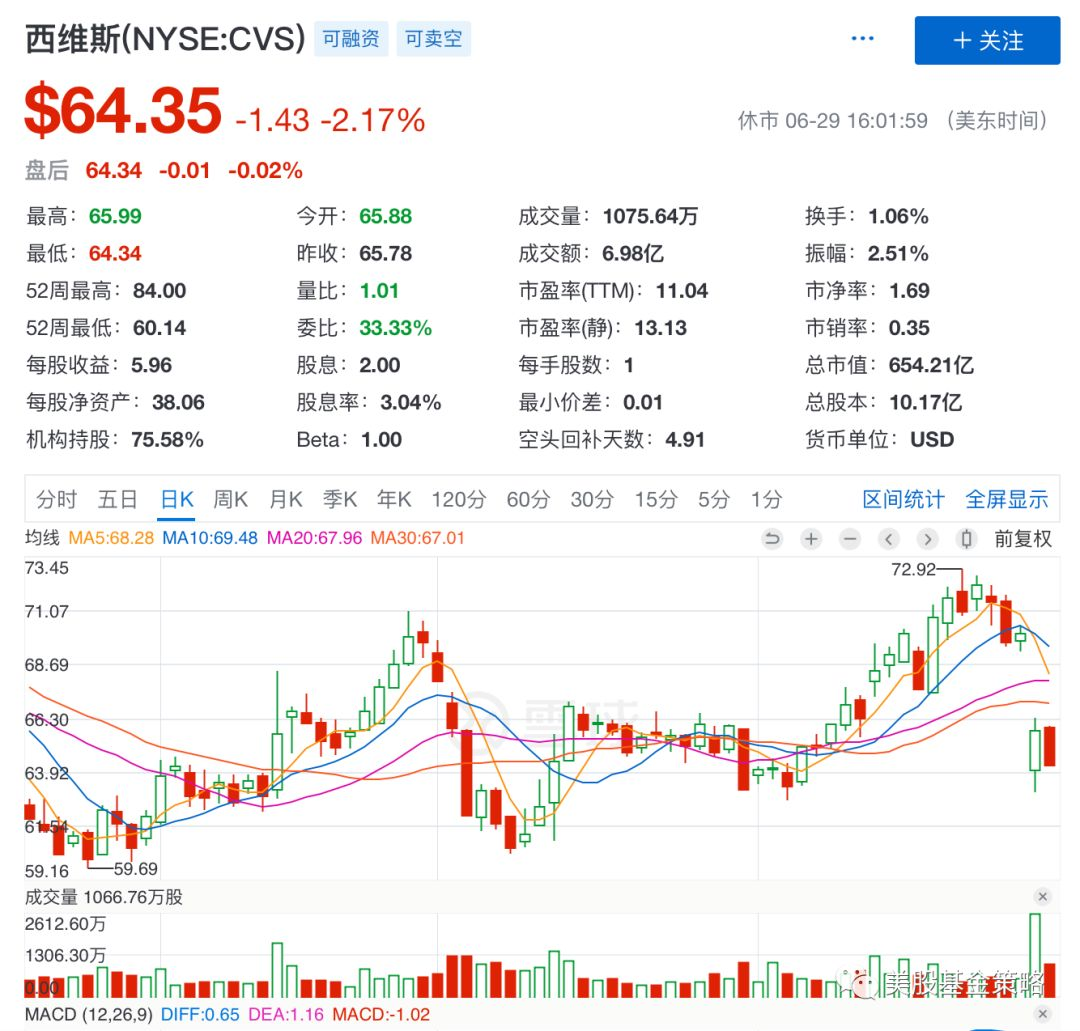Switch to the 15分 chart tab
The height and width of the screenshot is (1031, 1080).
(656, 499)
